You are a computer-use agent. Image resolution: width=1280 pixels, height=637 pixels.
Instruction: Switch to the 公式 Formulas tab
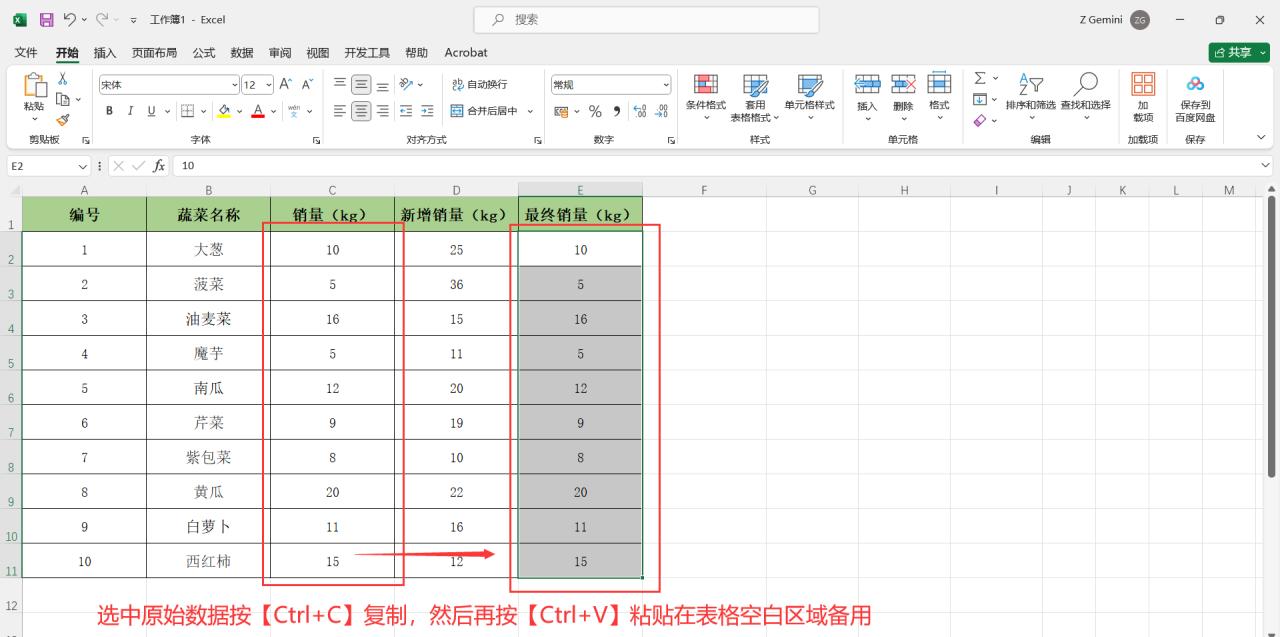[204, 52]
